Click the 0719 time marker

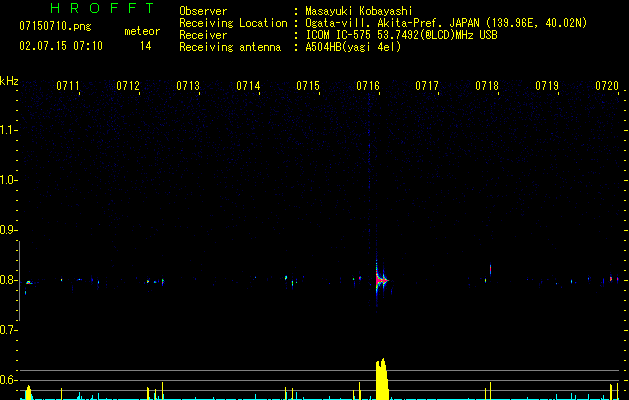[x=547, y=85]
